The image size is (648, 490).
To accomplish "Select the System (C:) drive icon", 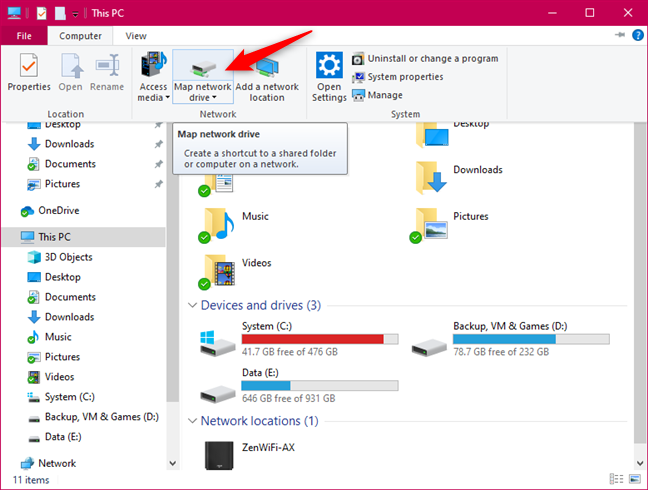I will pyautogui.click(x=217, y=343).
